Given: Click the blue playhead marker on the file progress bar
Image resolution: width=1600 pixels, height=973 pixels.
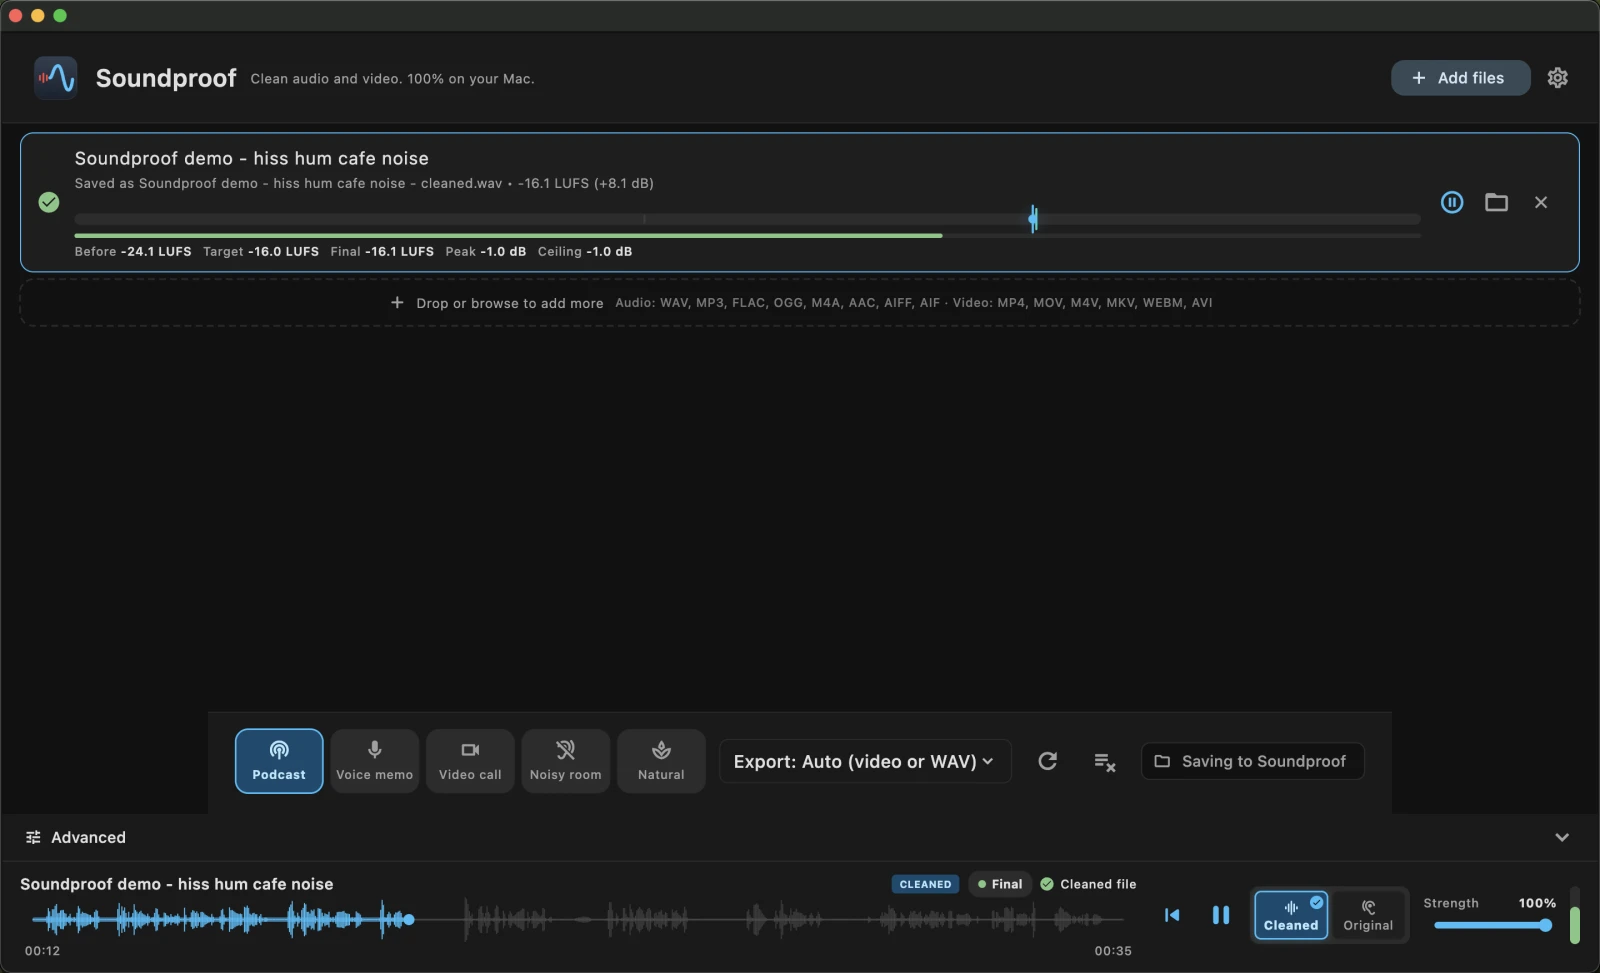Looking at the screenshot, I should (1033, 218).
